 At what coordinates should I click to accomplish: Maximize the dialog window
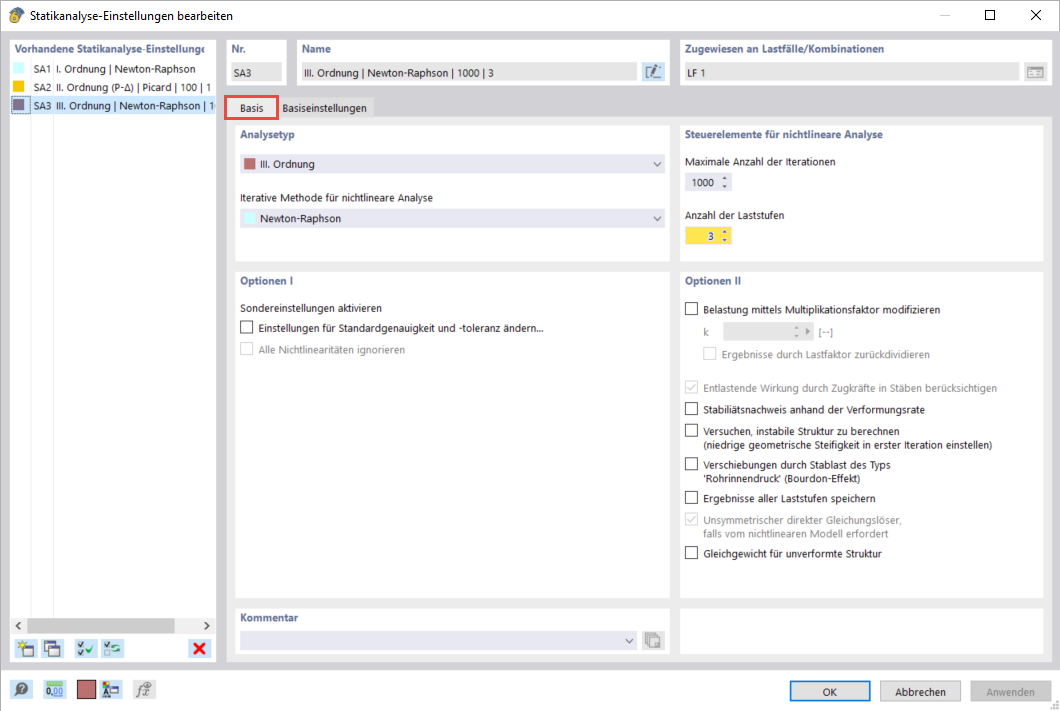tap(990, 15)
